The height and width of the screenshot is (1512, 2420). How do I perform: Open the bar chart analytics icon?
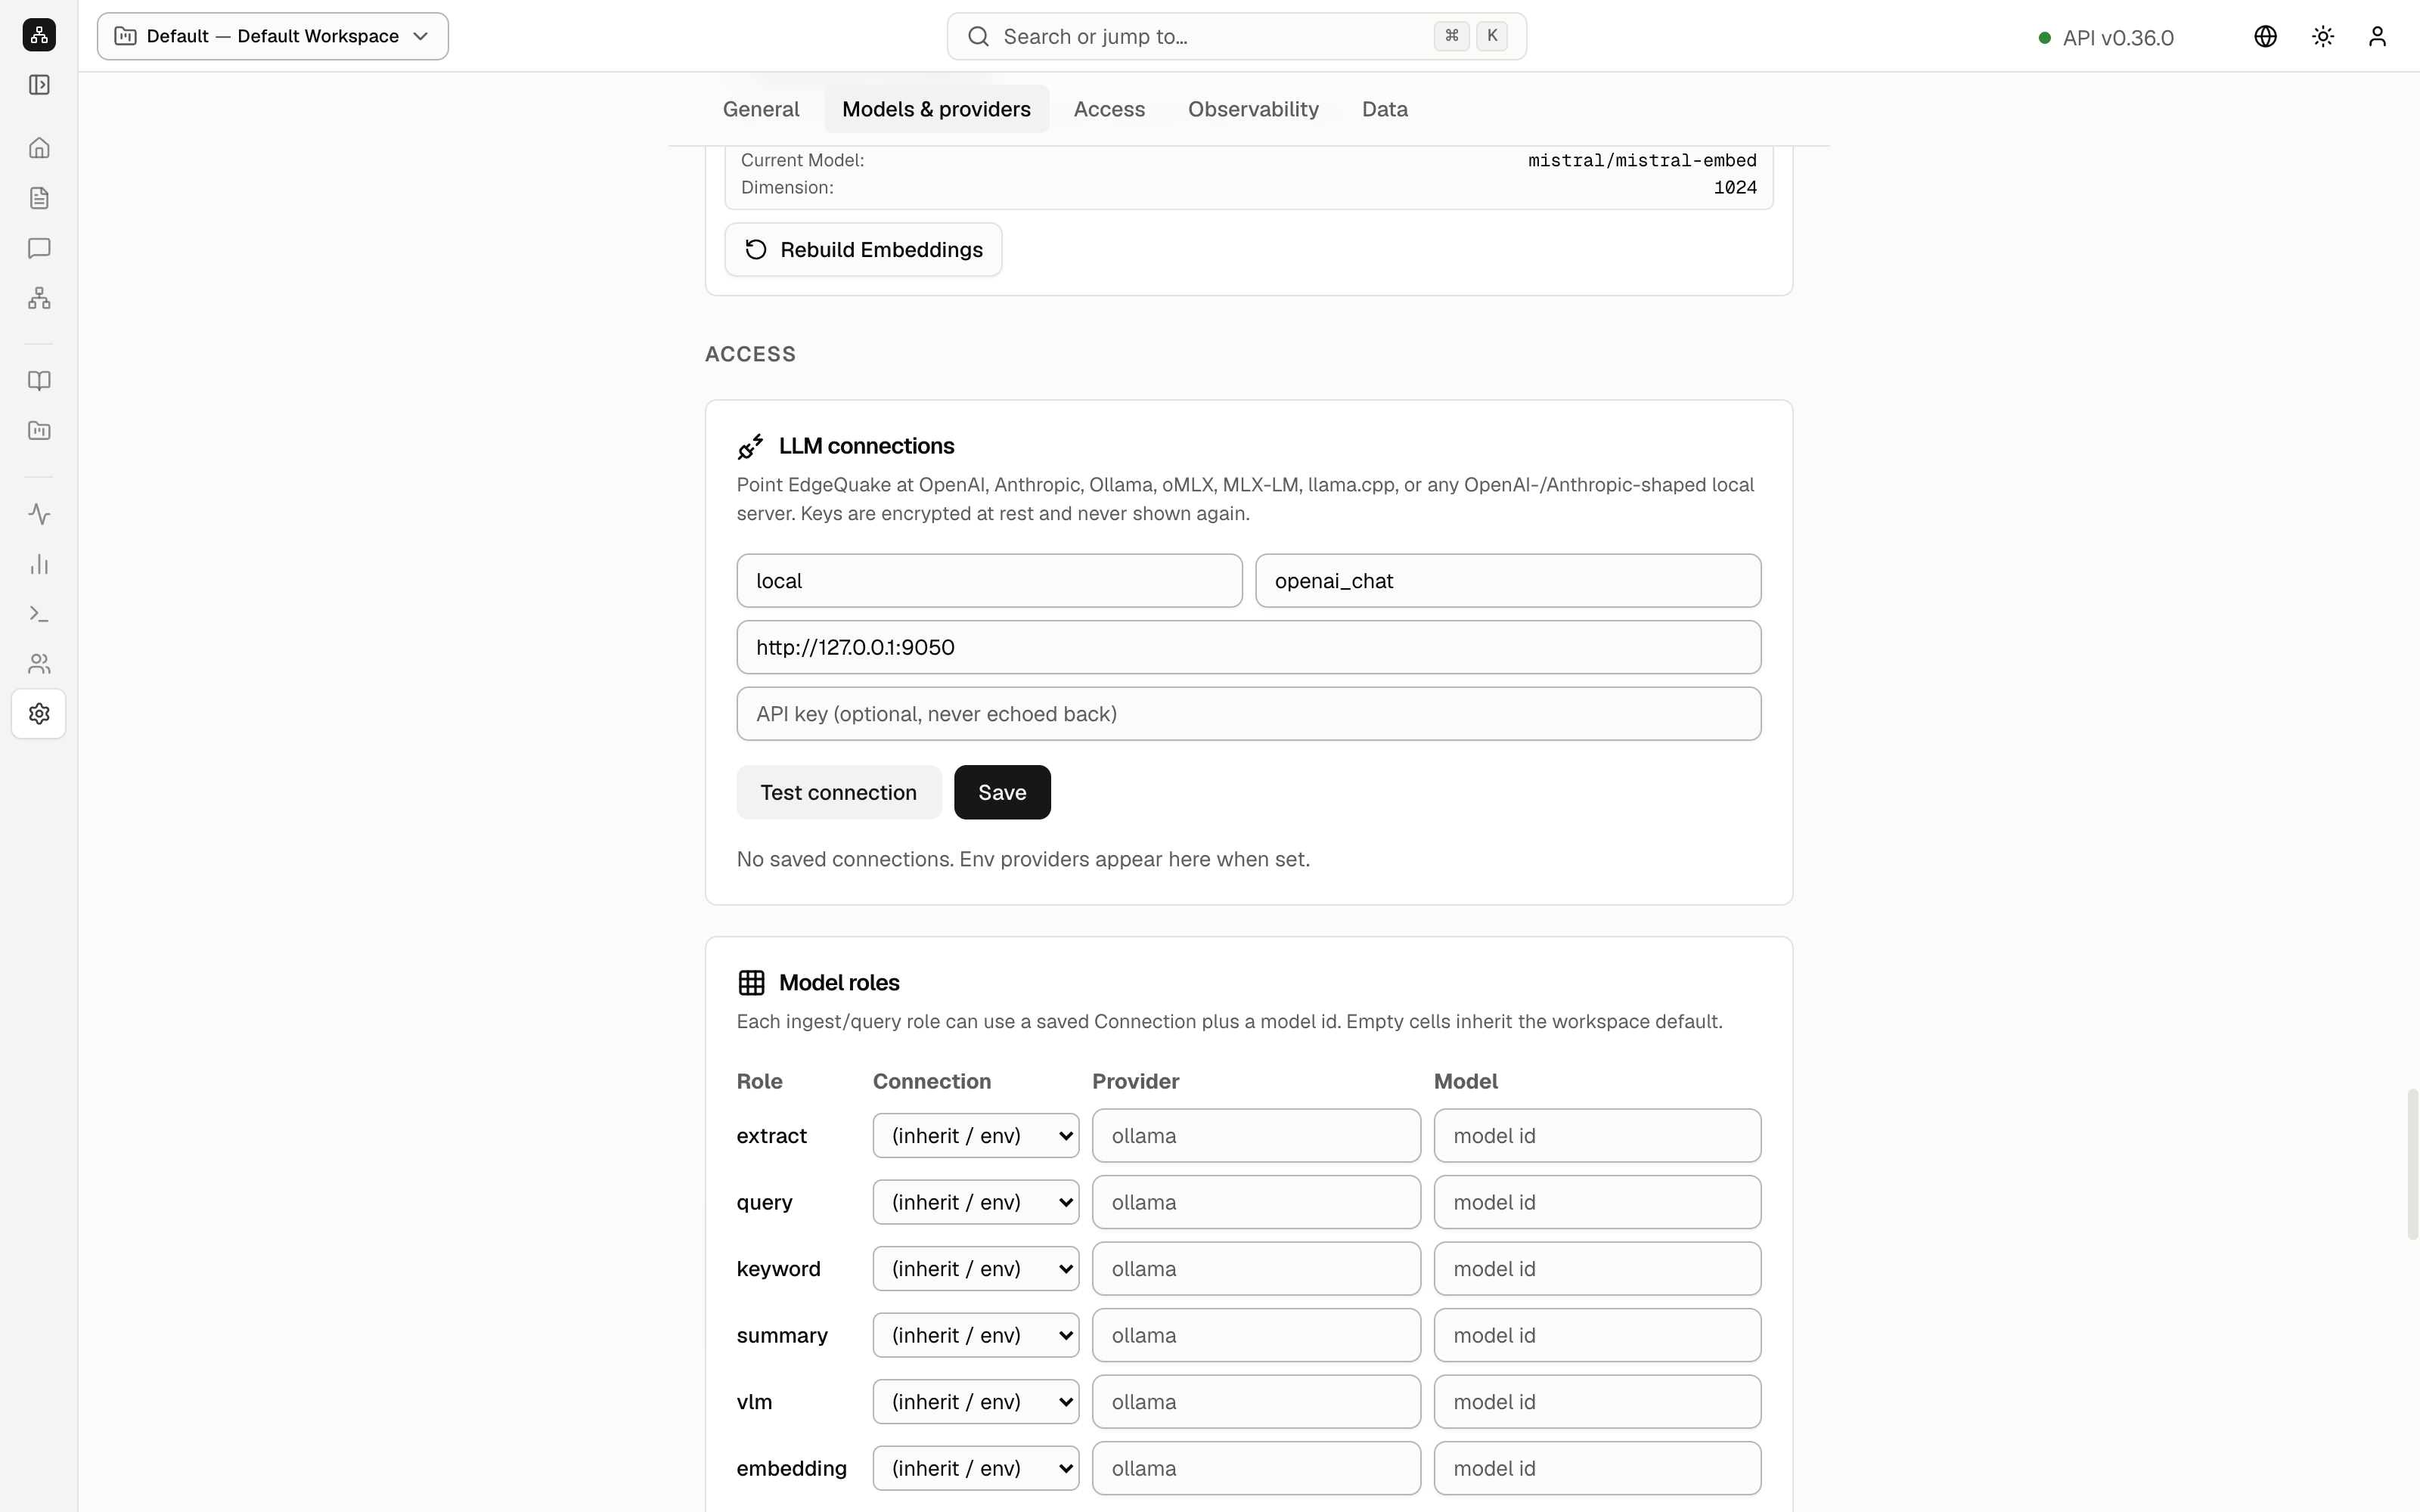(39, 564)
